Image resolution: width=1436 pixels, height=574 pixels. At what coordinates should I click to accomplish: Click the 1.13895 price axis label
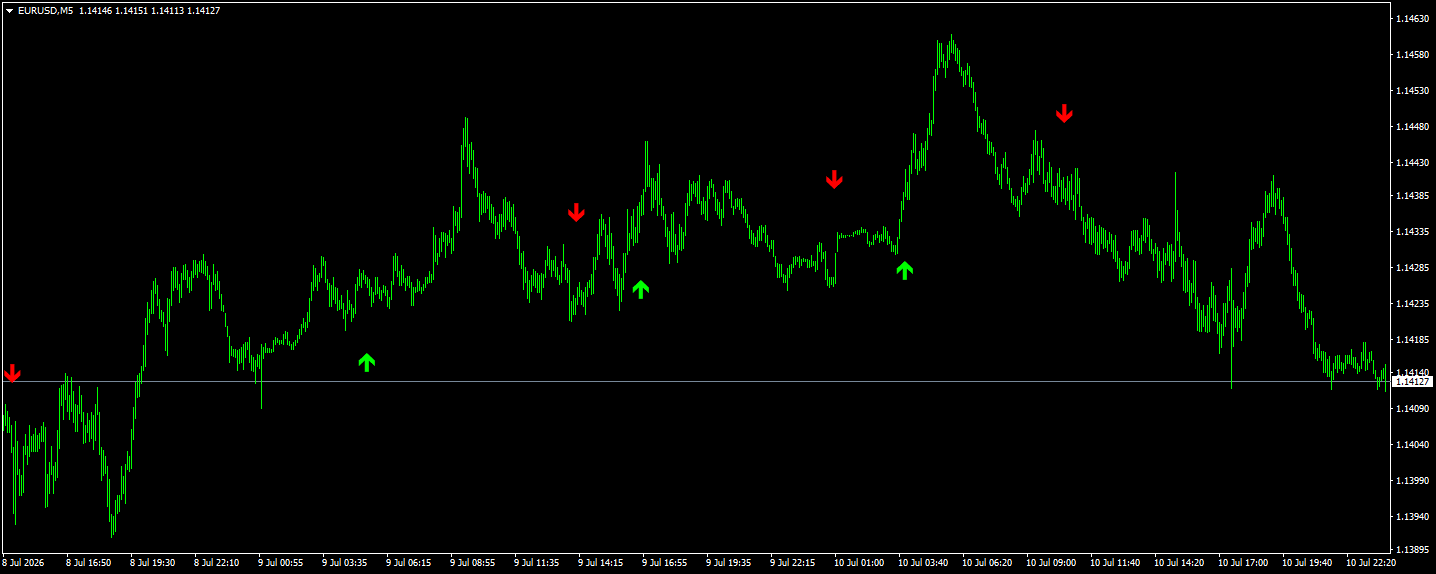click(x=1412, y=550)
